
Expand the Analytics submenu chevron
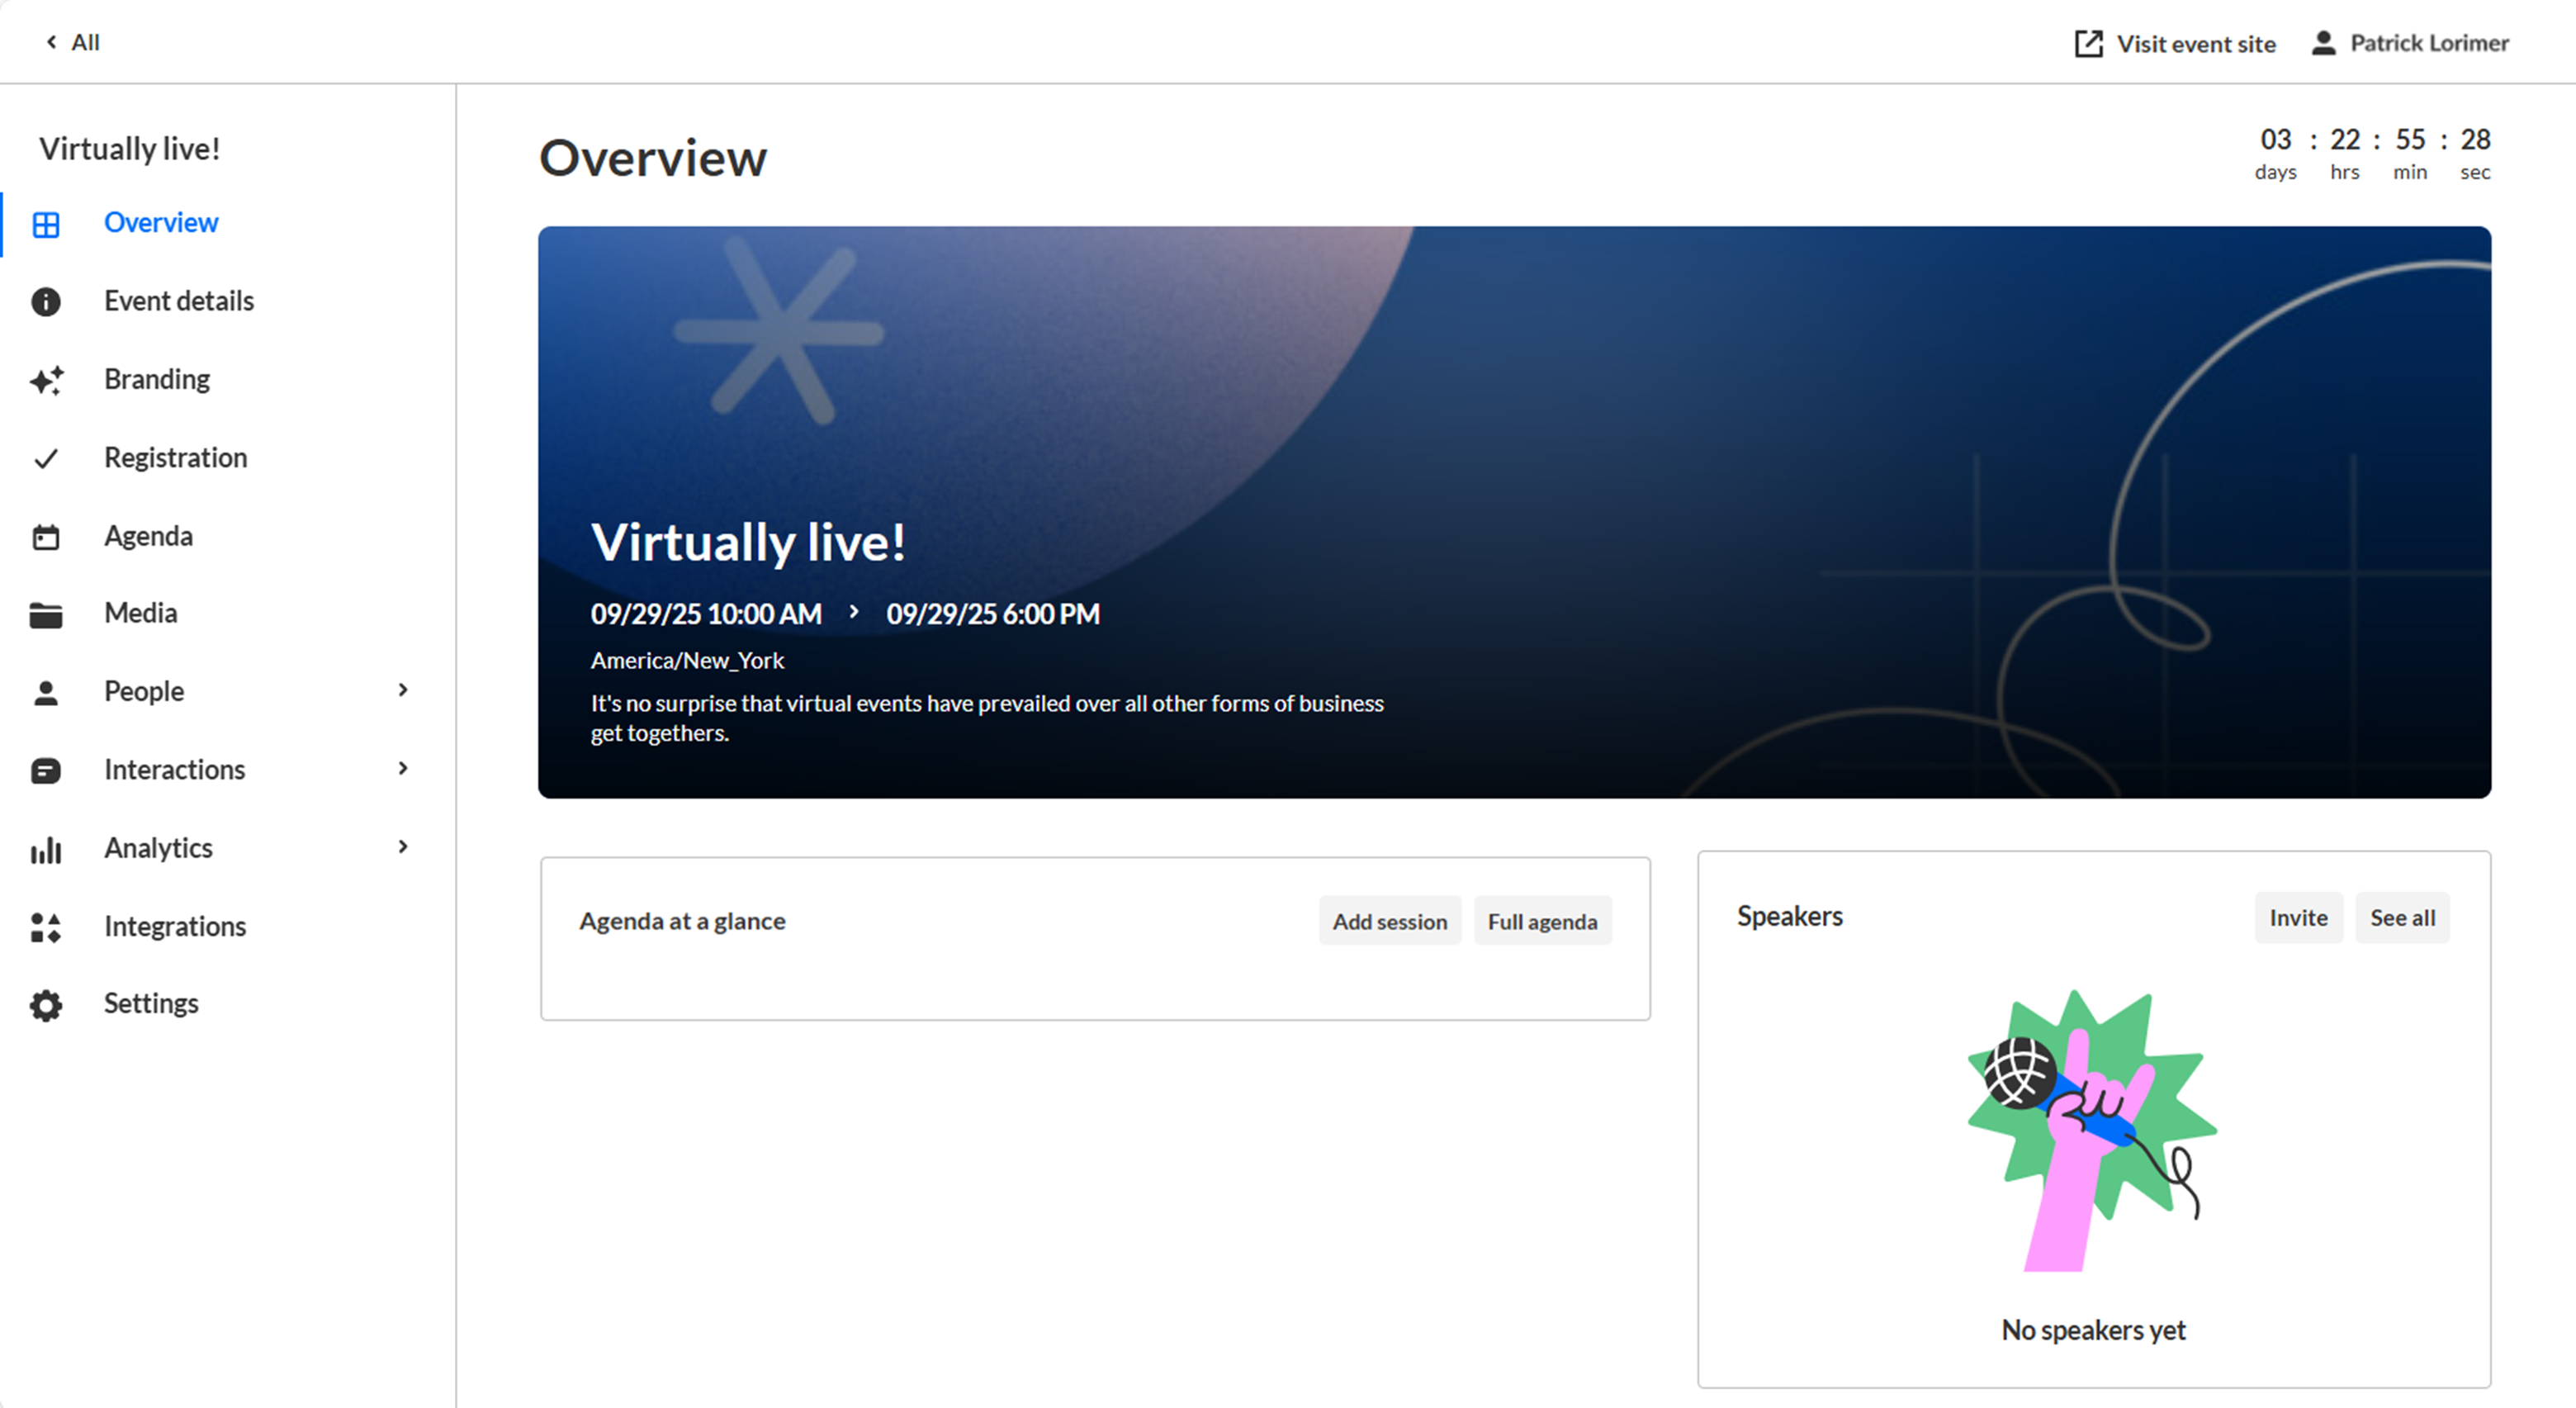coord(403,847)
